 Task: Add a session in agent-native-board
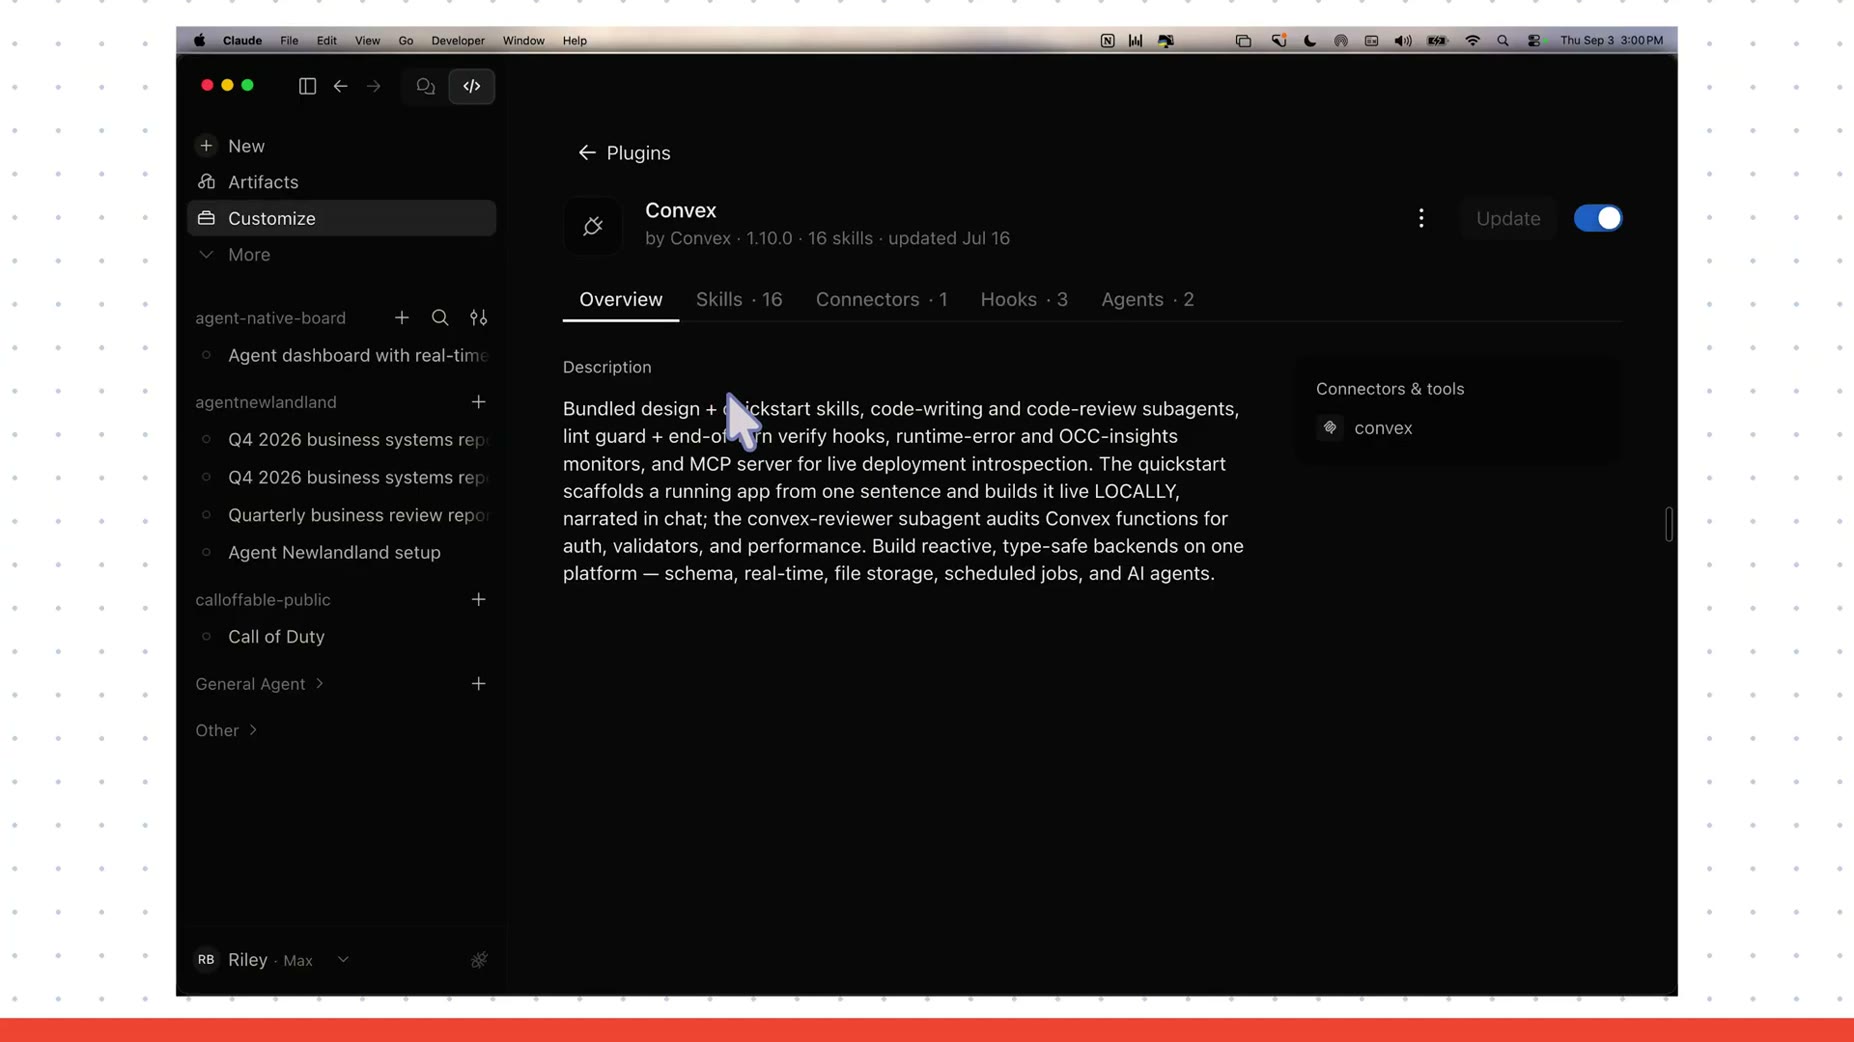pos(402,318)
